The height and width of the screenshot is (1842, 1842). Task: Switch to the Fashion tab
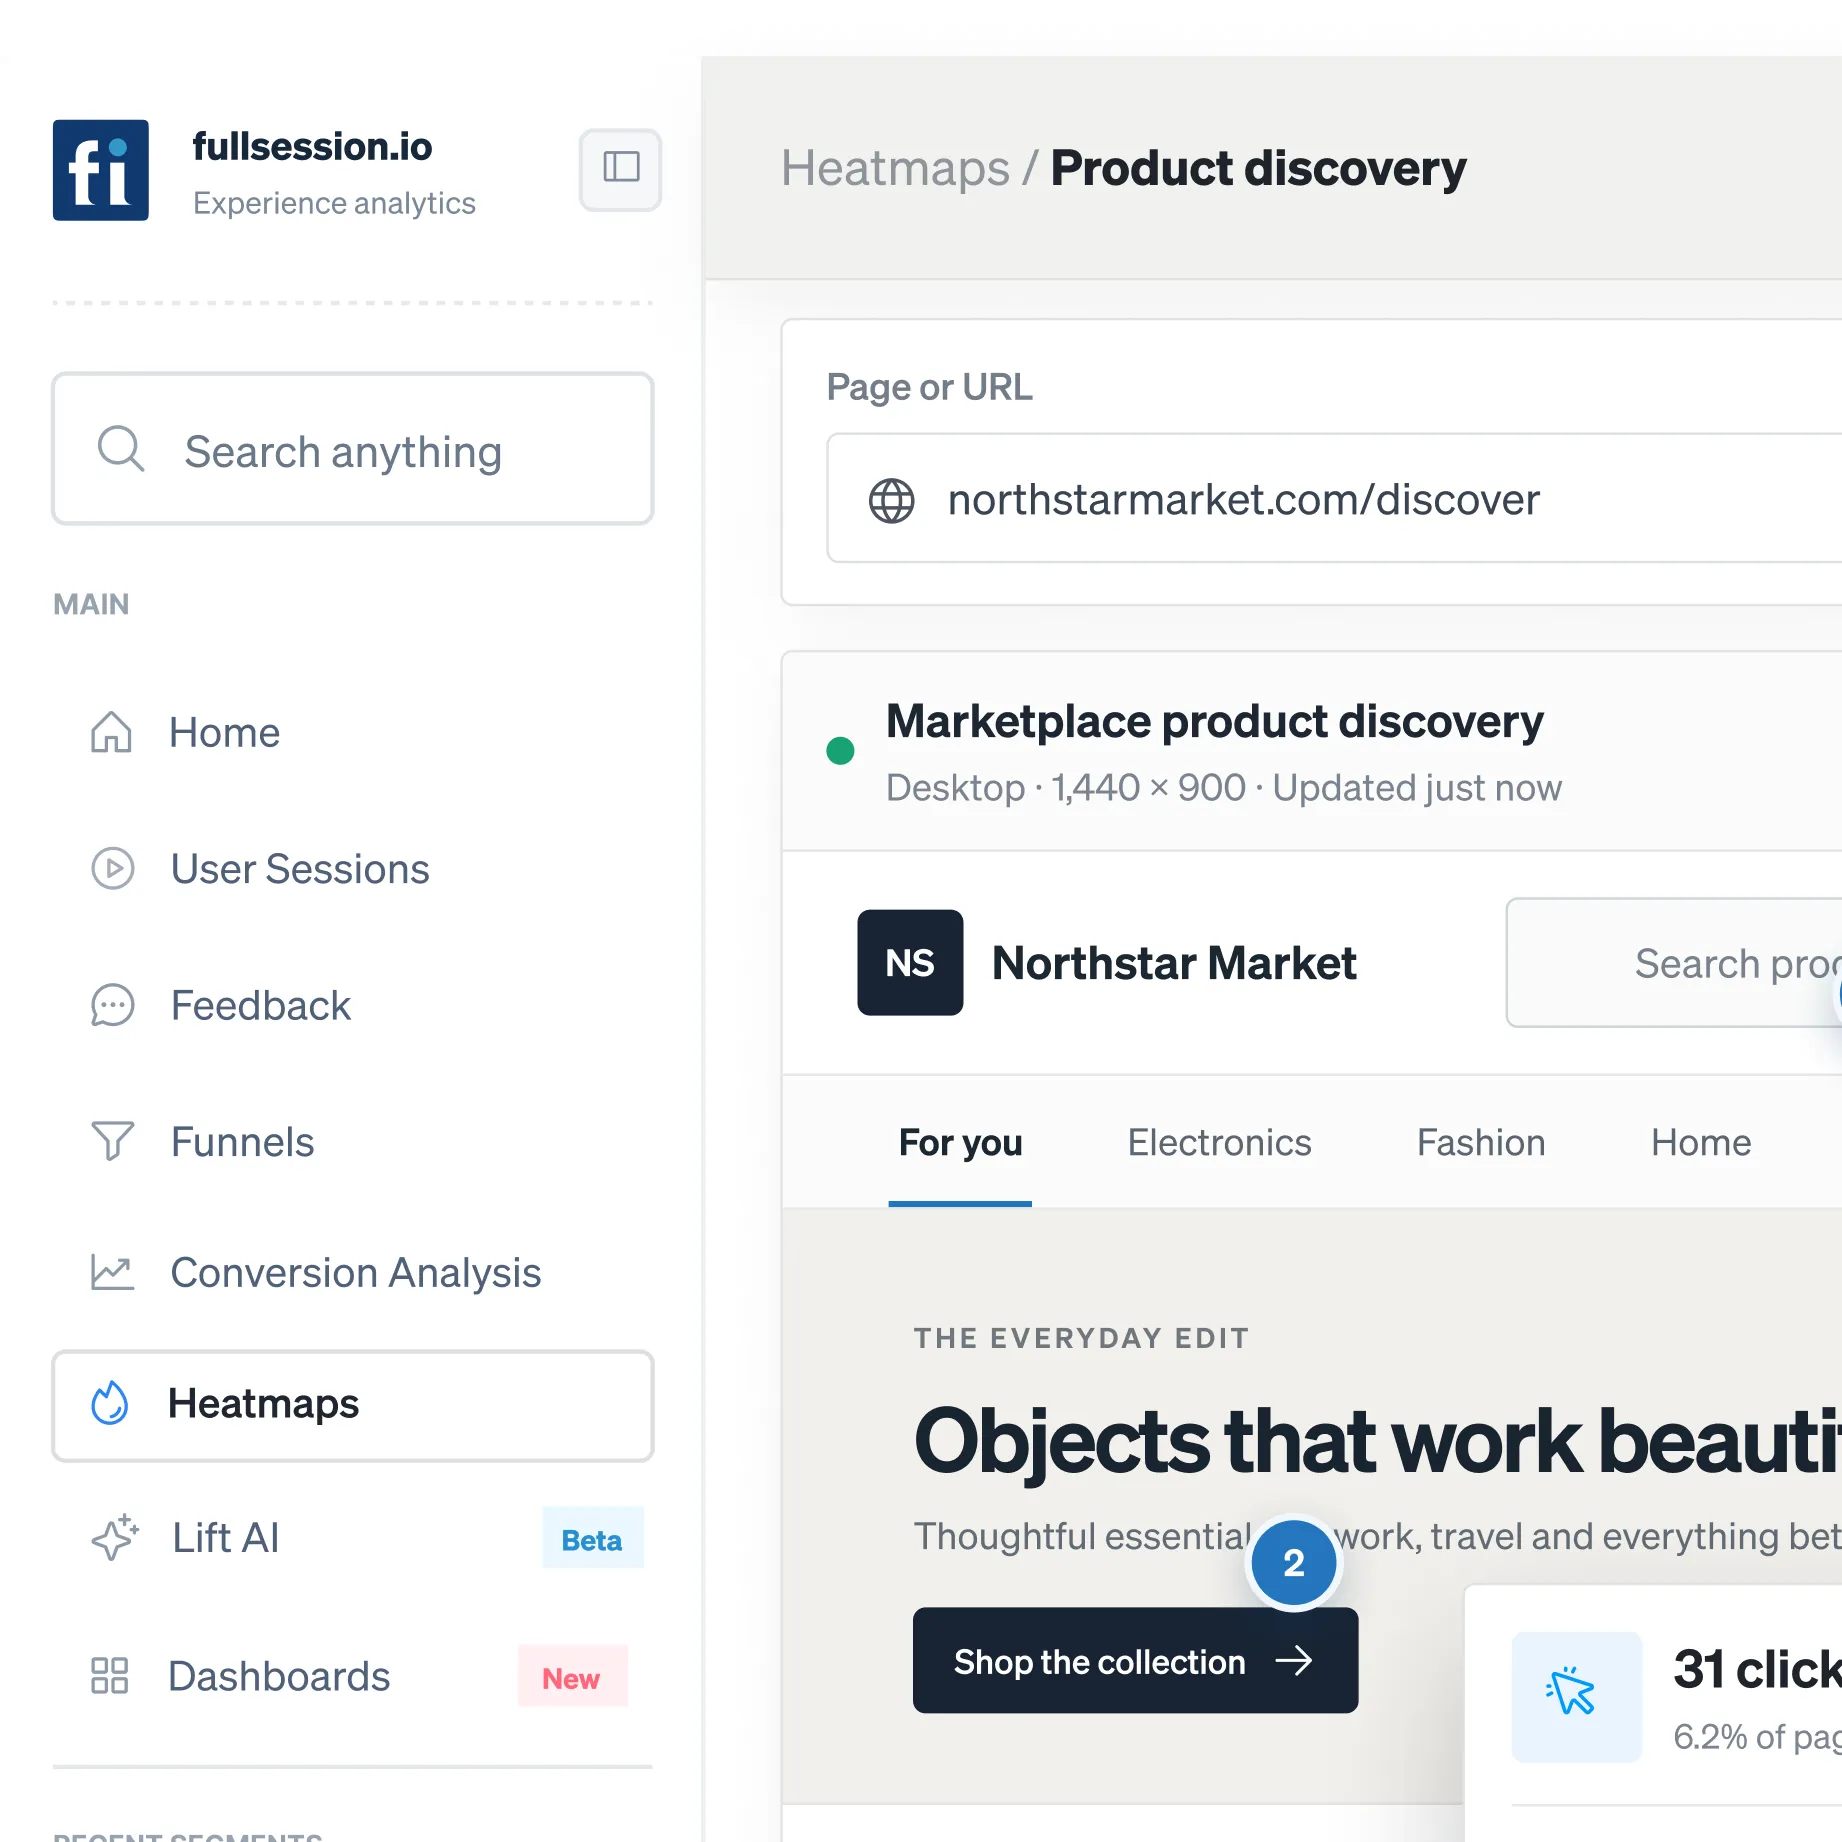click(1481, 1142)
